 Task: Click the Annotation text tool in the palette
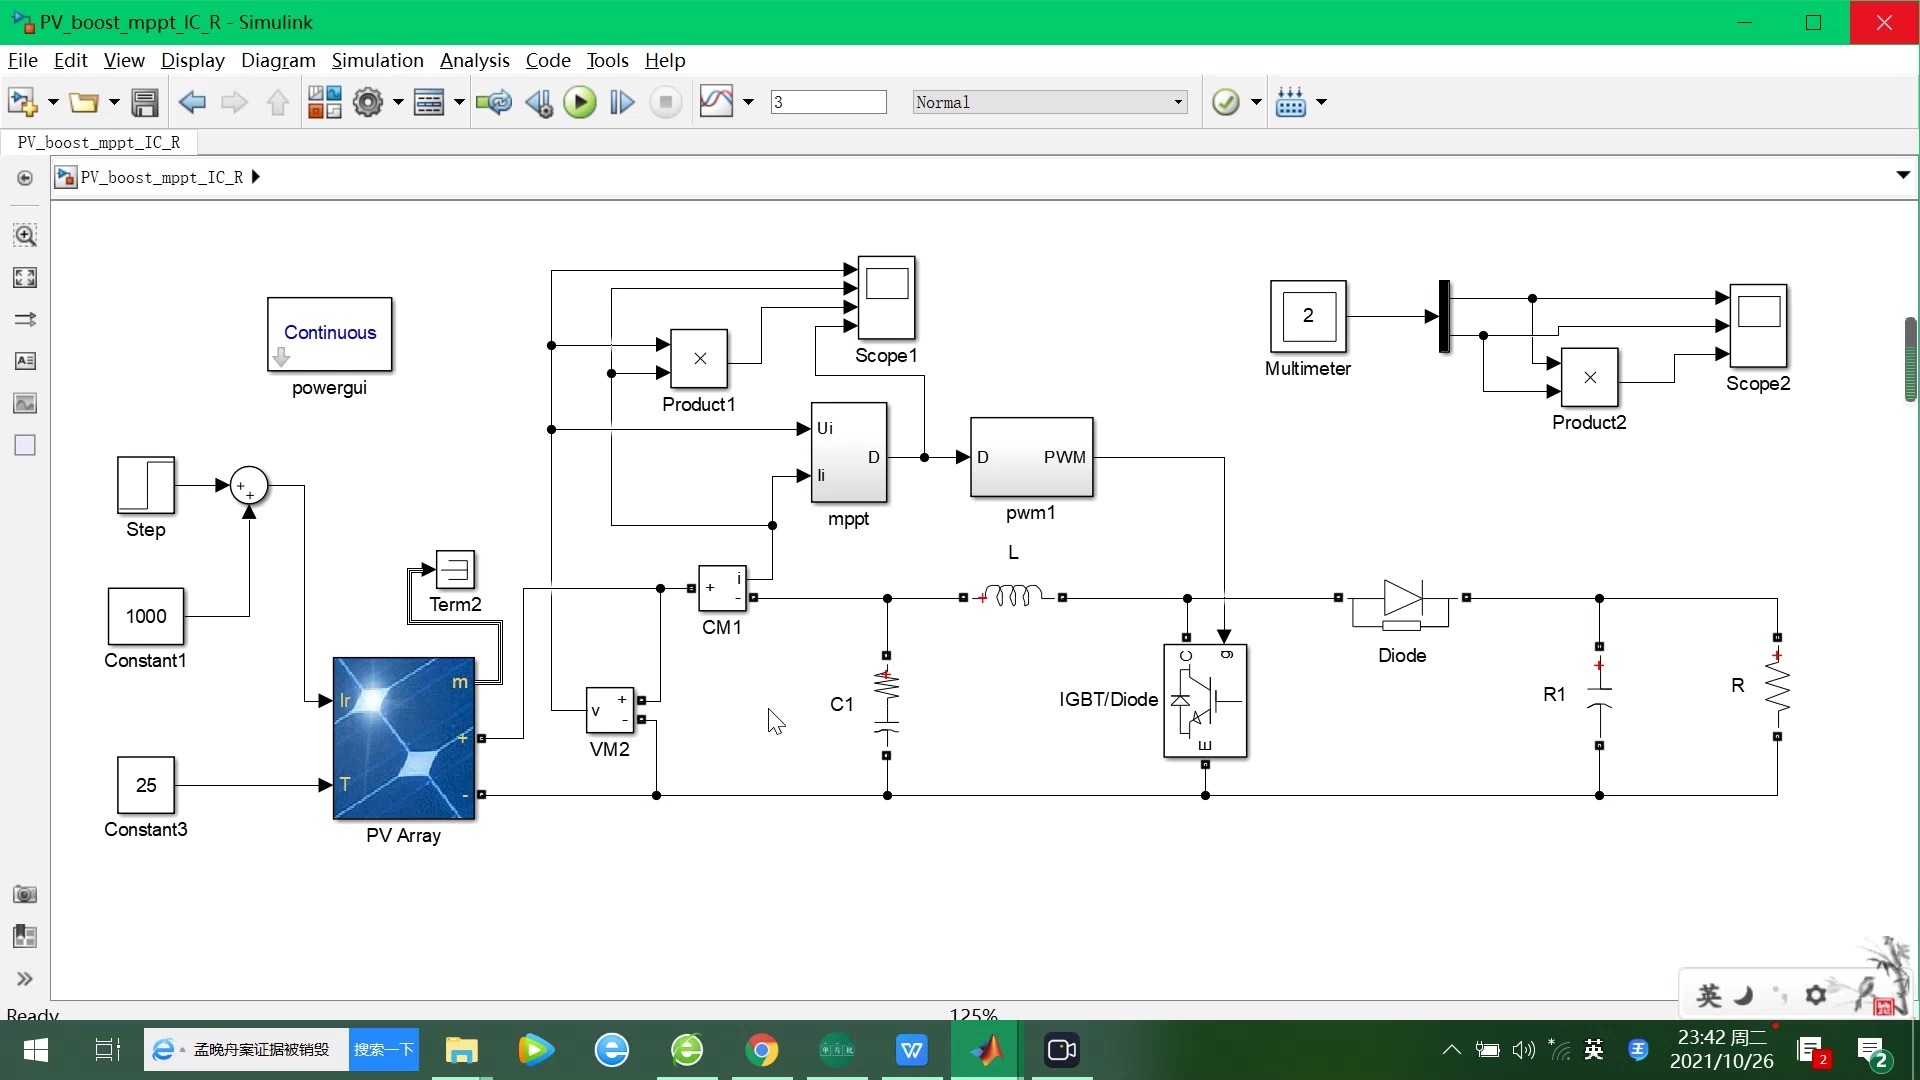(25, 361)
